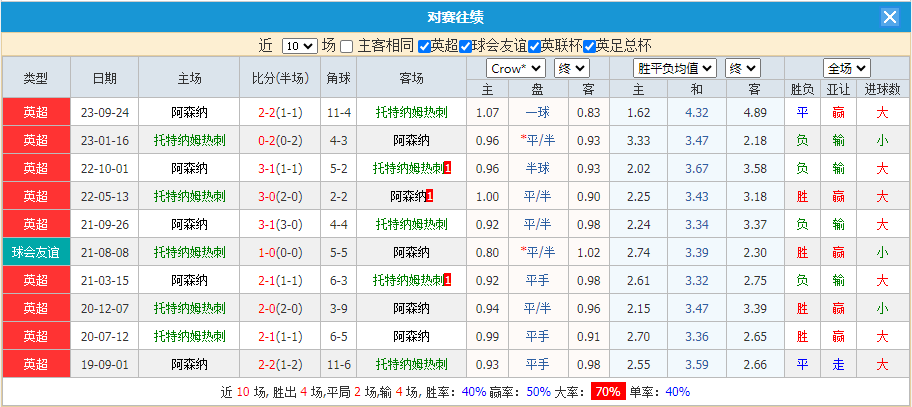Image resolution: width=912 pixels, height=407 pixels.
Task: Click the 英超 type cell for 19-09-01
Action: pos(36,364)
